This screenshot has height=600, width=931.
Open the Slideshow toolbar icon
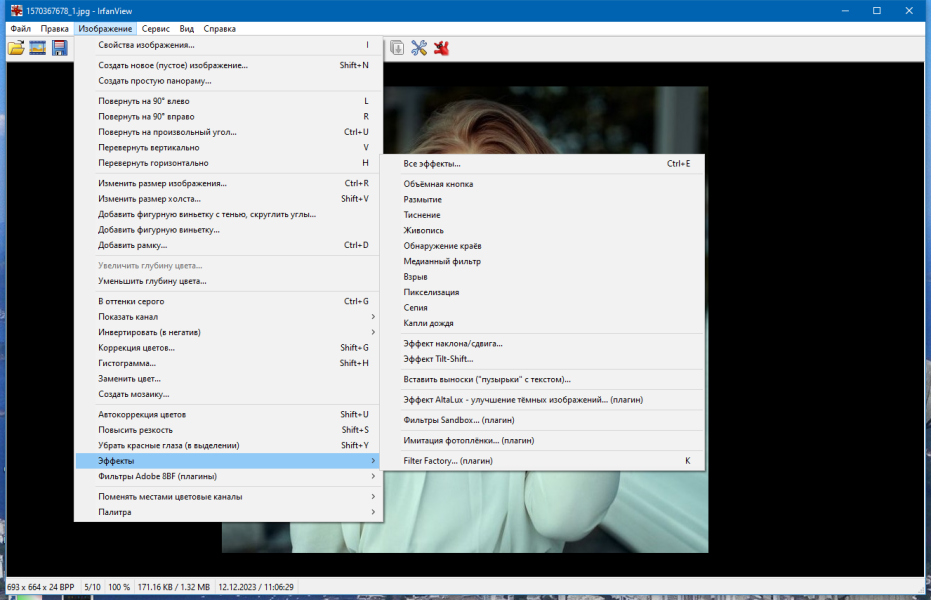37,48
